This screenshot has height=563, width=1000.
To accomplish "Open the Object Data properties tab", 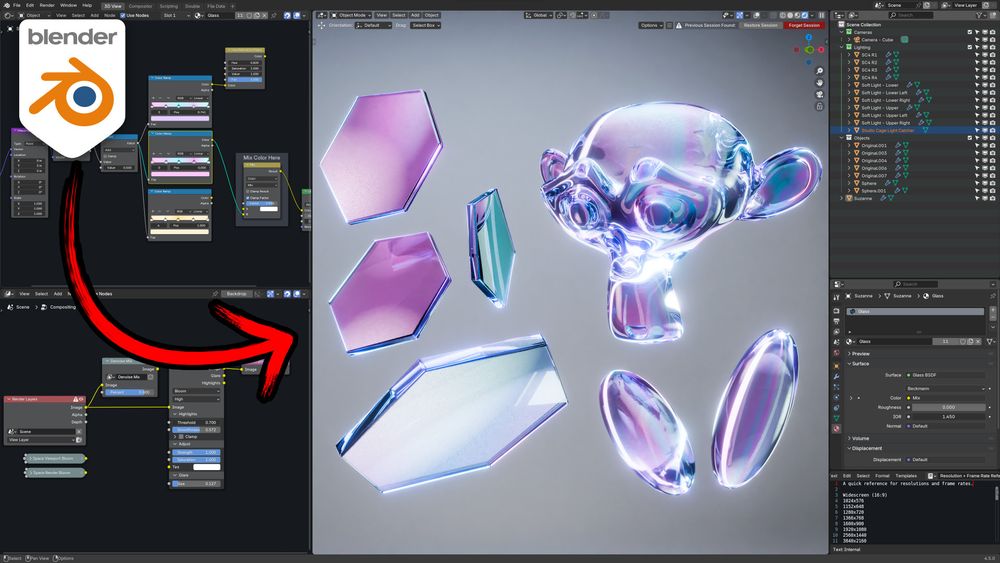I will tap(836, 418).
